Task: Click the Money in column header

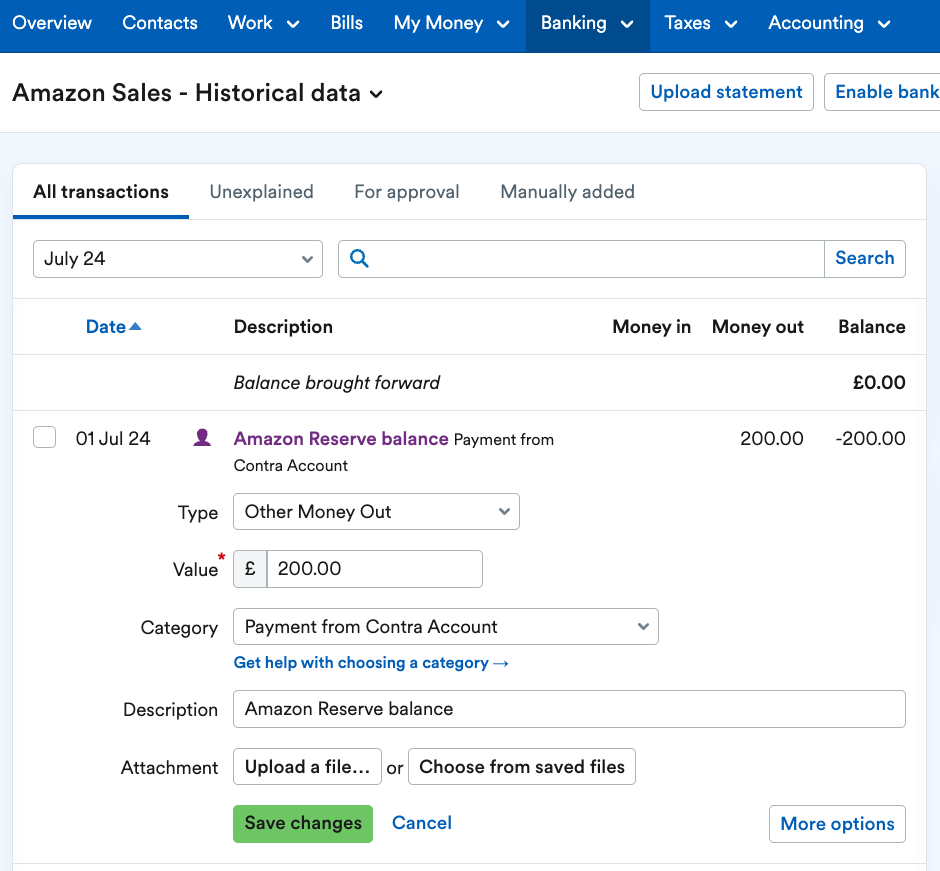Action: point(652,327)
